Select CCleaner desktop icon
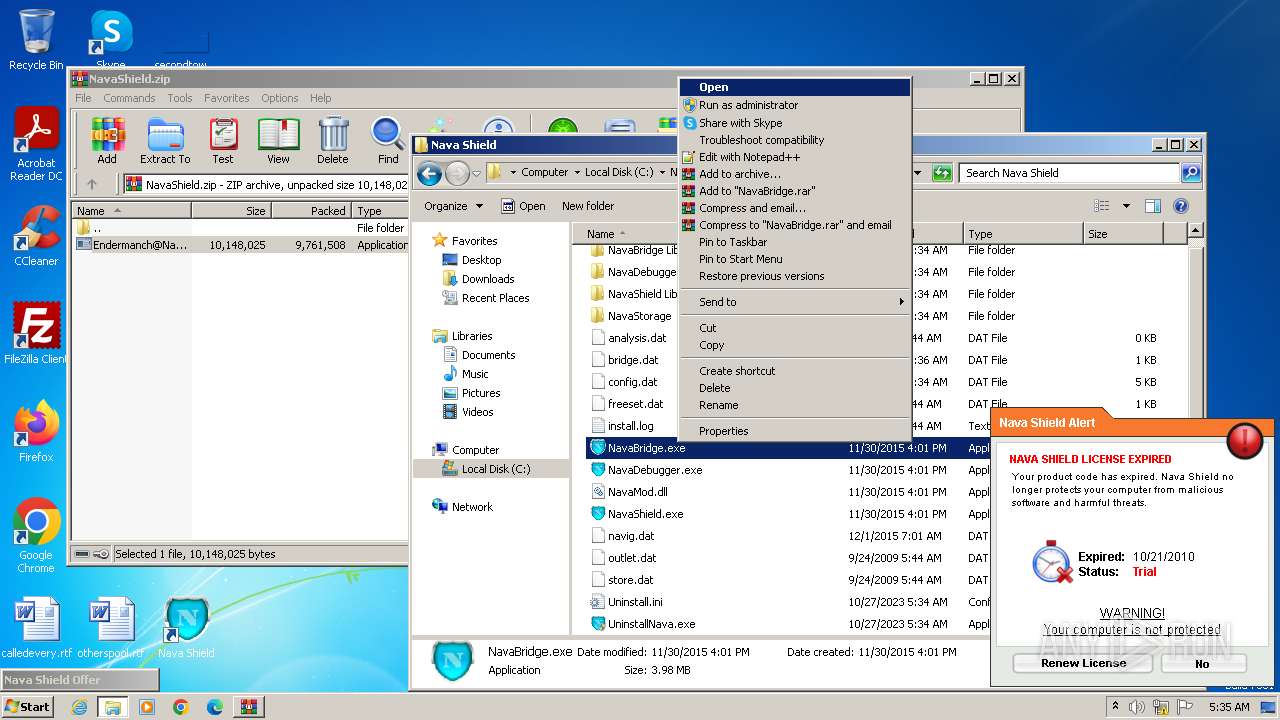The height and width of the screenshot is (720, 1280). coord(36,236)
